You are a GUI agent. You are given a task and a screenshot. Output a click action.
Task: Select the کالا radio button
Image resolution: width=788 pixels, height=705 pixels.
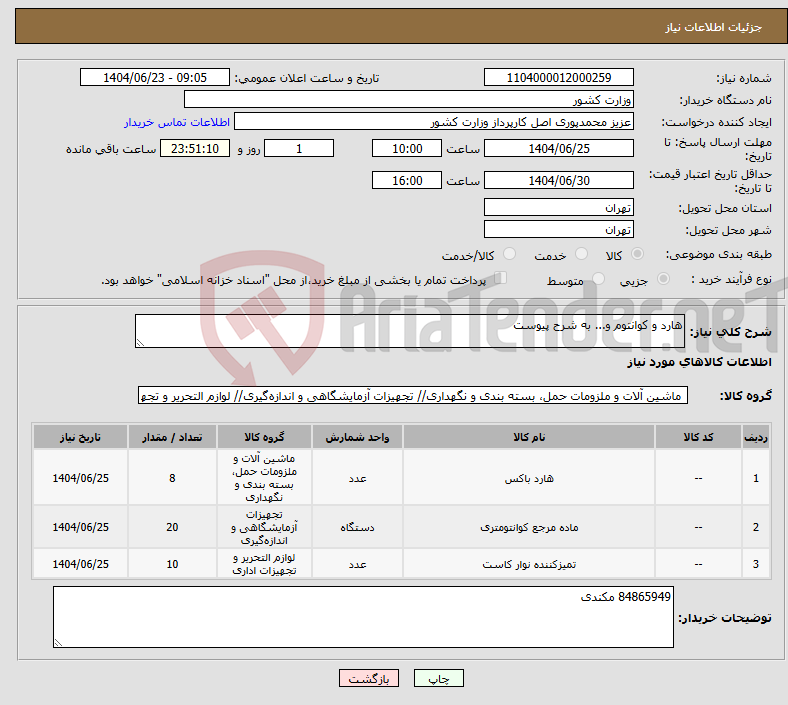tap(637, 254)
